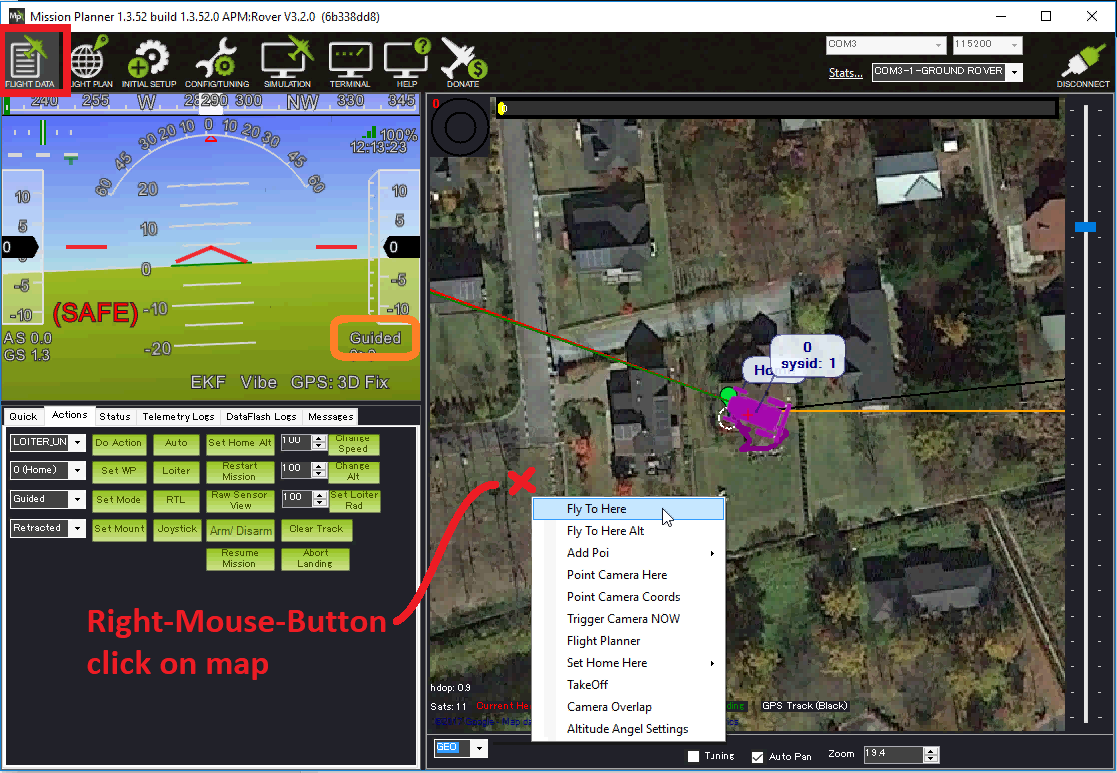Open the Help icon

pyautogui.click(x=407, y=62)
